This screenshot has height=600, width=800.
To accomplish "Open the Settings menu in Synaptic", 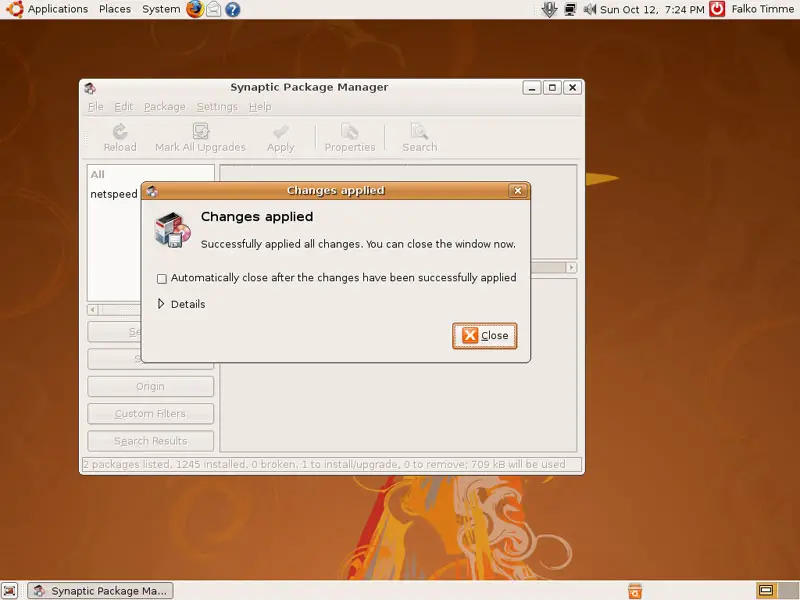I will click(x=217, y=107).
